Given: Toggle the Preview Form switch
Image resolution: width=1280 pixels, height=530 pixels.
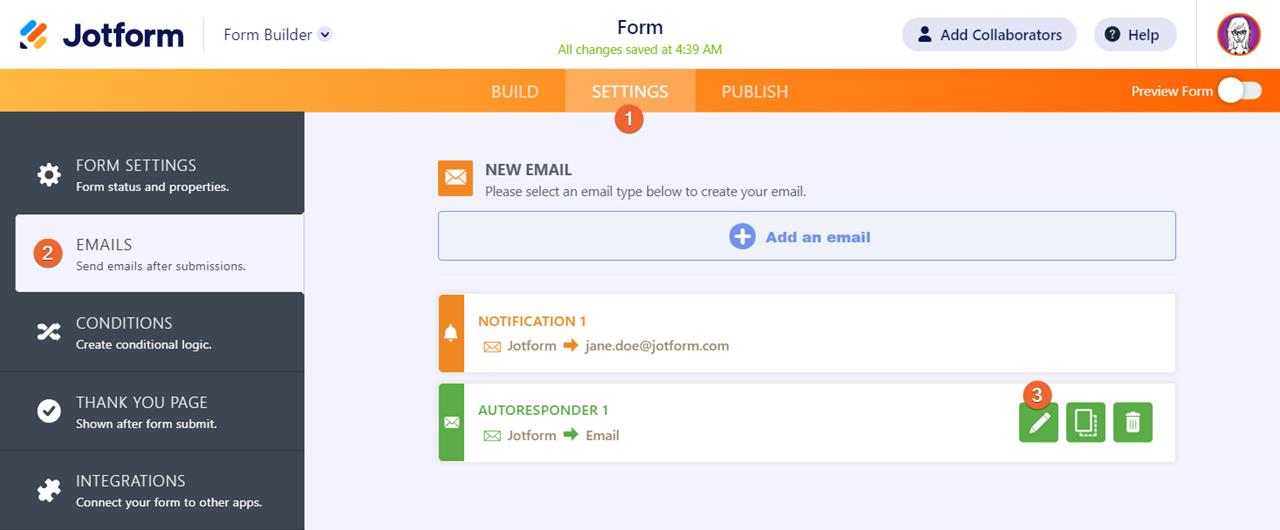Looking at the screenshot, I should pos(1239,91).
